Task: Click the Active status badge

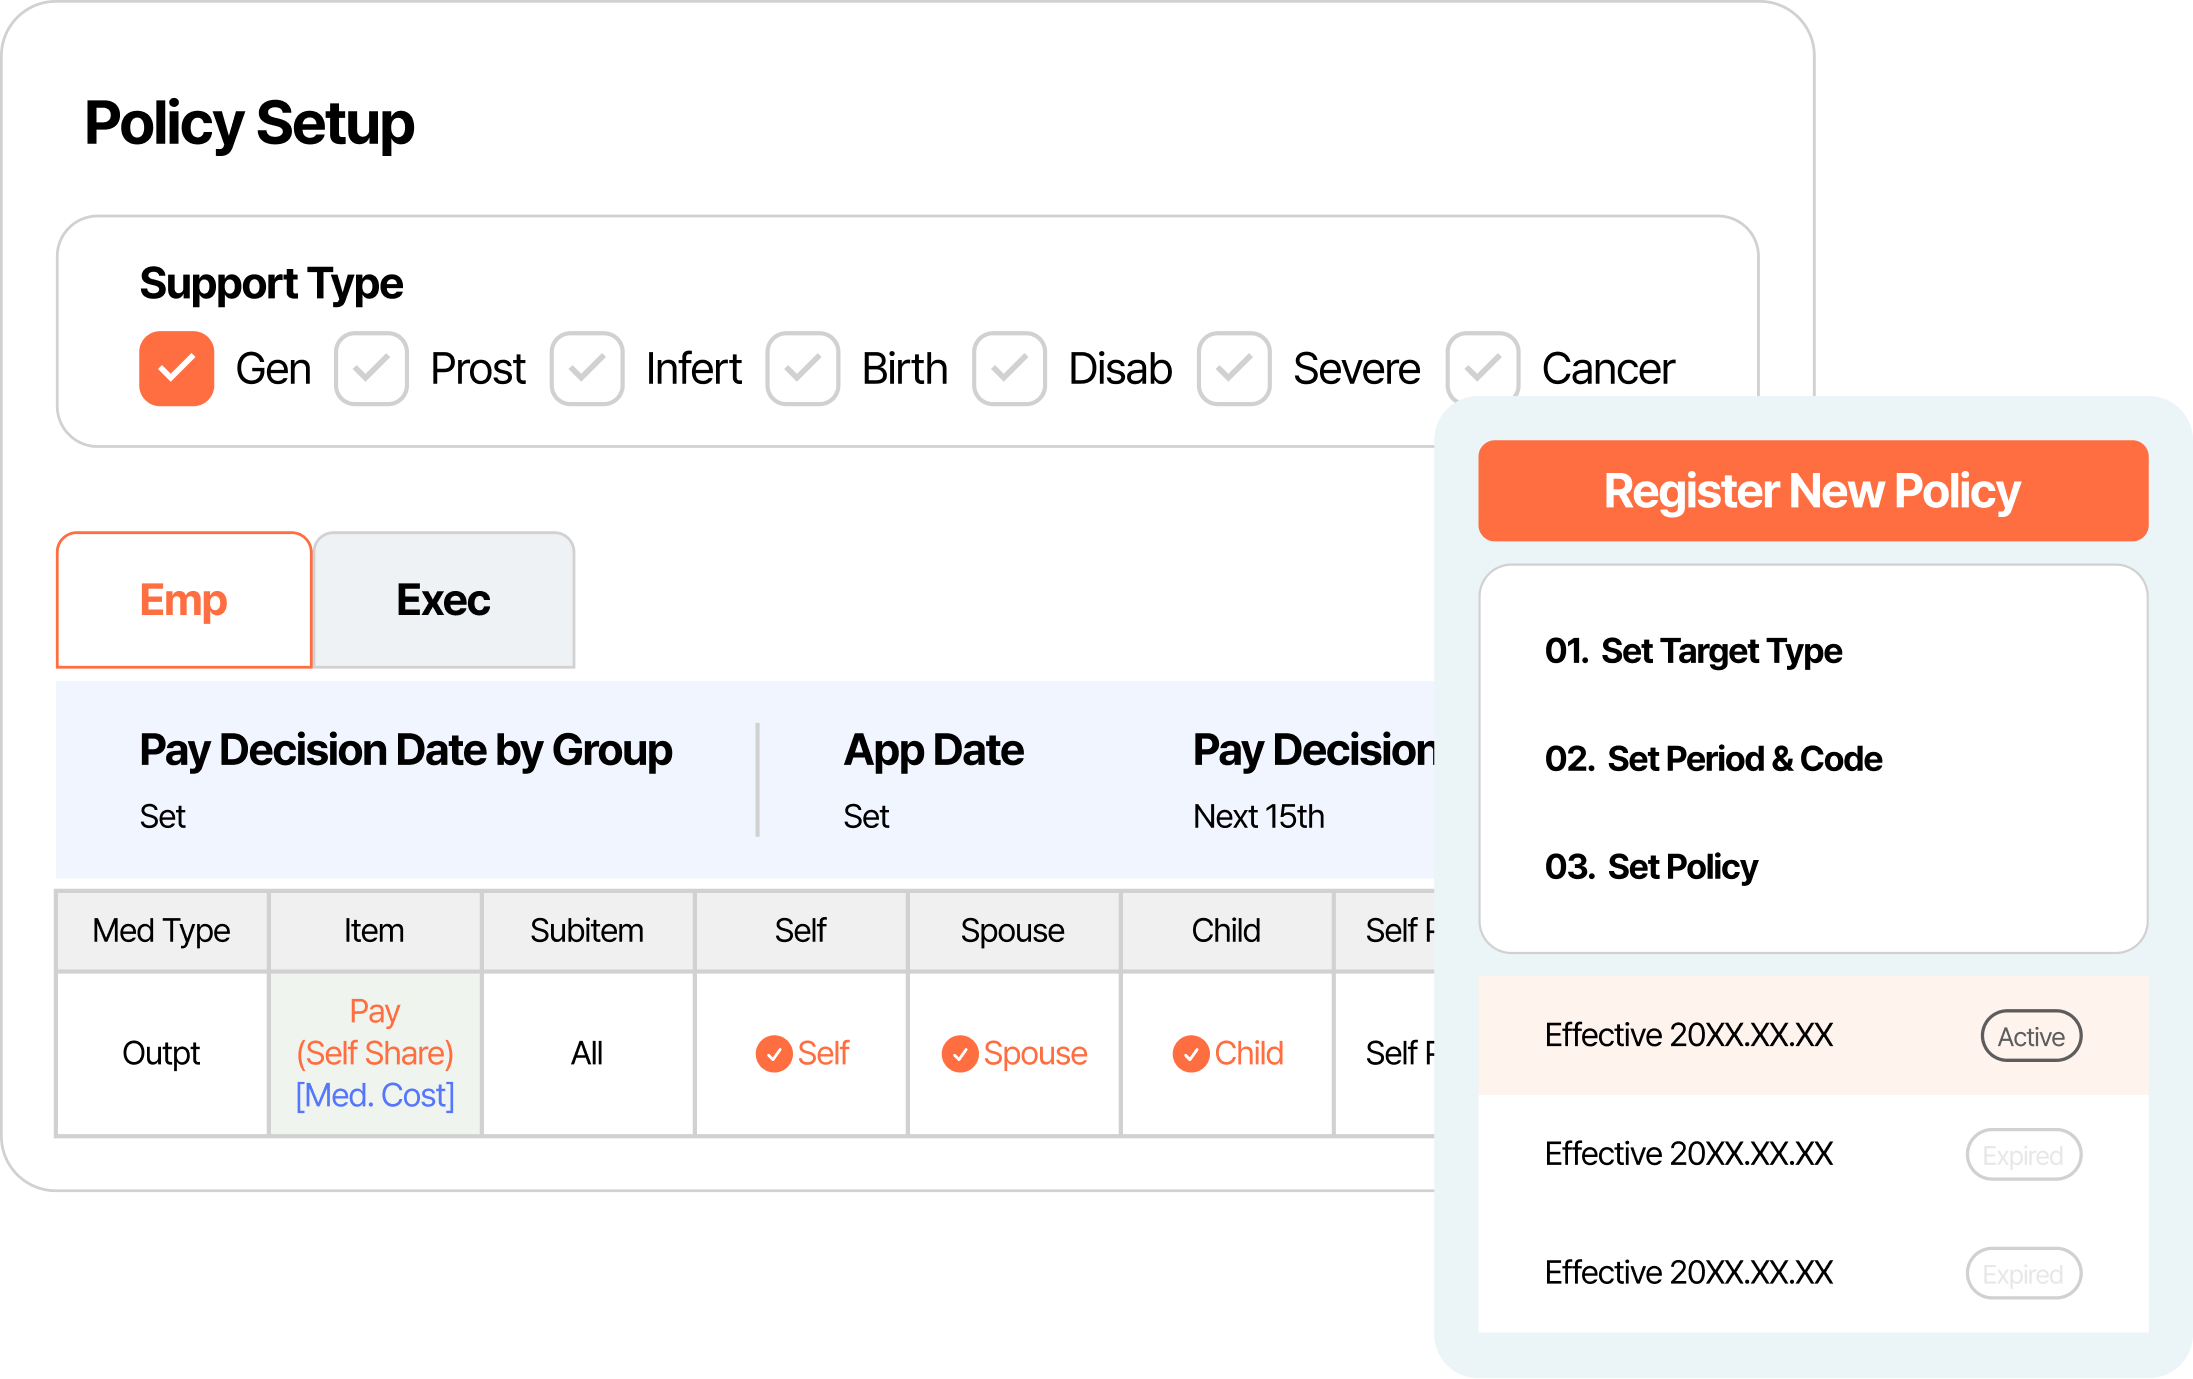Action: click(x=2030, y=1036)
